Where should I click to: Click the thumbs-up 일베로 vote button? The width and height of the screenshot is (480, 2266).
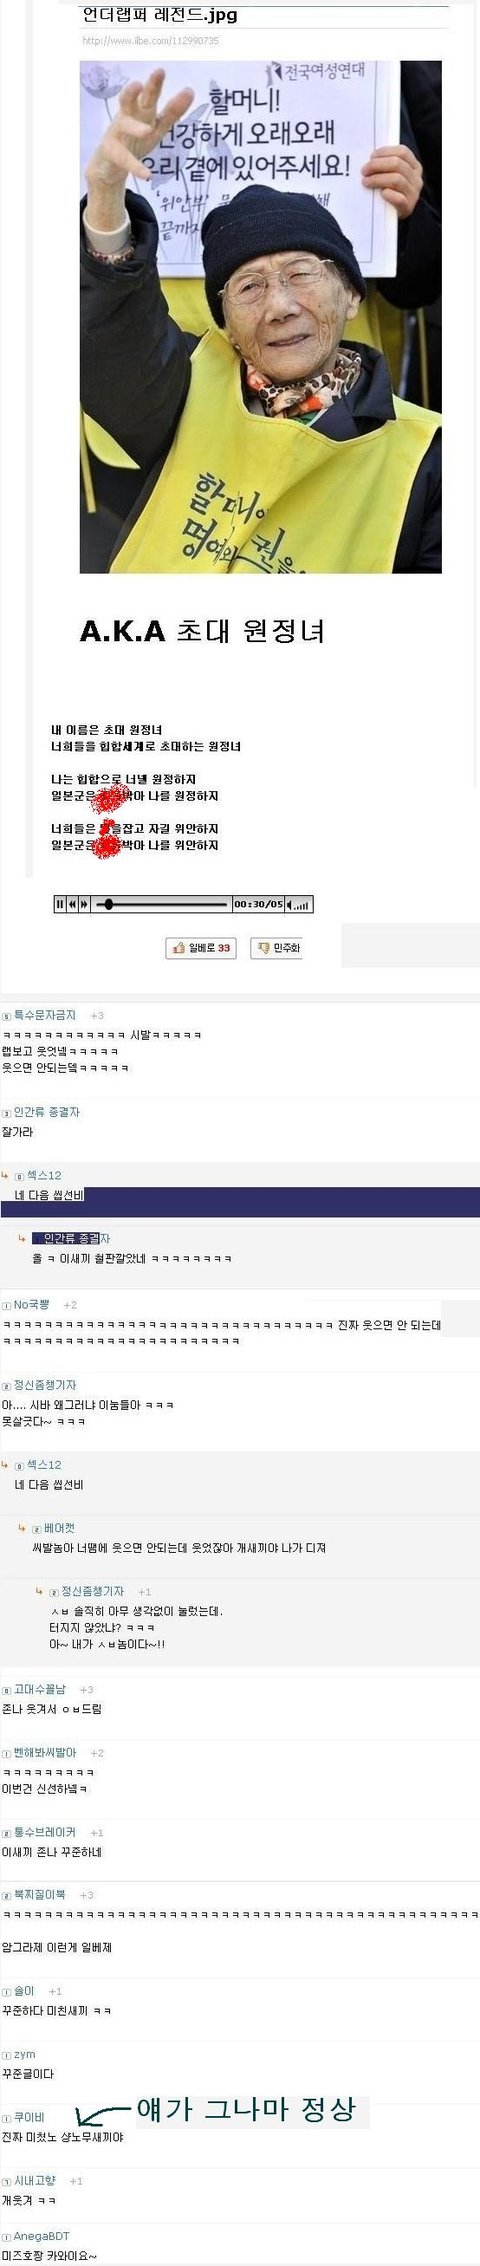pyautogui.click(x=201, y=948)
